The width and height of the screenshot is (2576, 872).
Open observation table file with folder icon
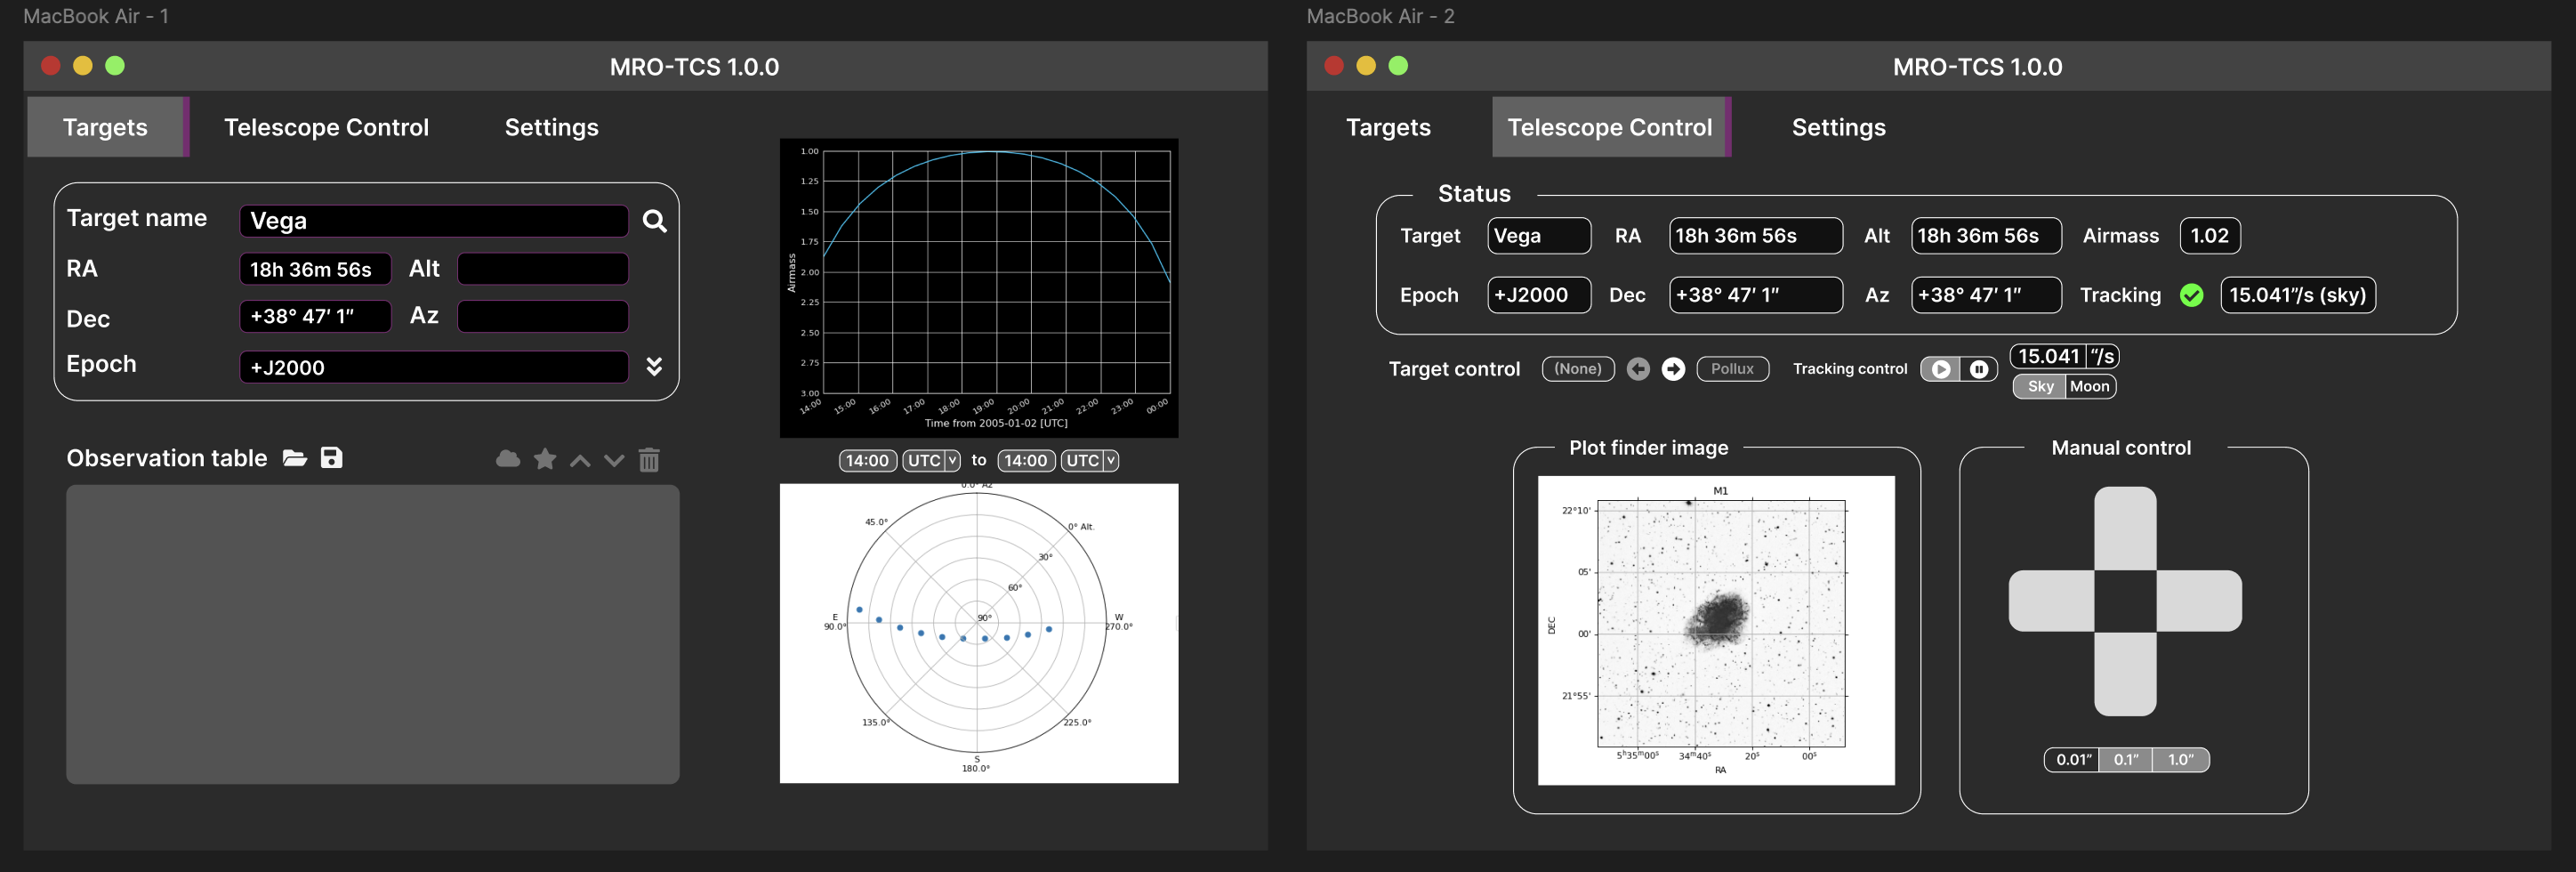pos(295,458)
